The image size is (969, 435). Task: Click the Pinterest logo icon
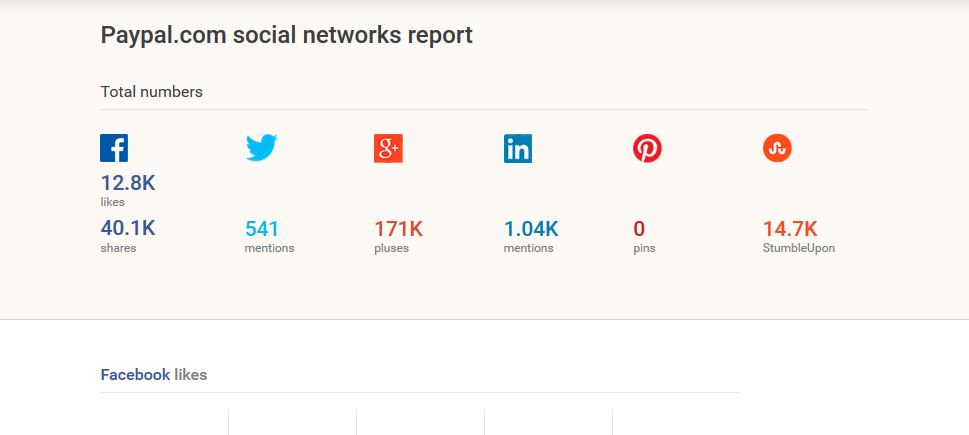click(x=647, y=148)
